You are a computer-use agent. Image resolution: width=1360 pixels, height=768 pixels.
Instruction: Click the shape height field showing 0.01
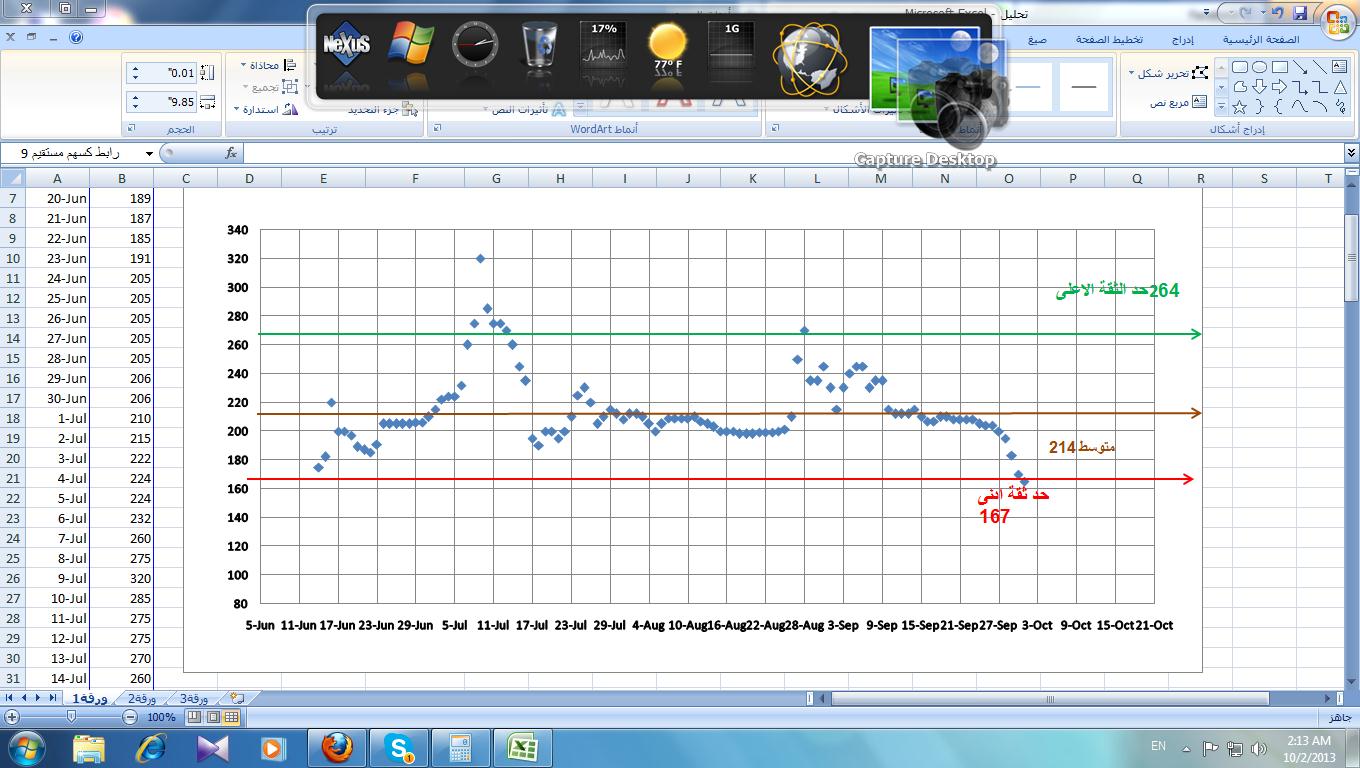pyautogui.click(x=161, y=73)
